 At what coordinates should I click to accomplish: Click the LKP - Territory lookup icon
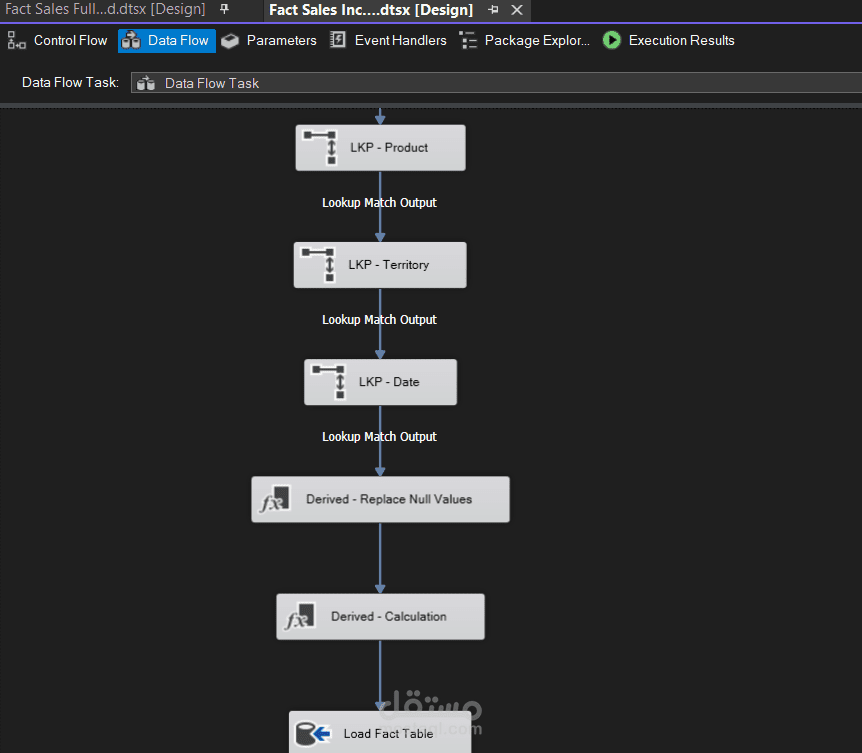pyautogui.click(x=319, y=264)
